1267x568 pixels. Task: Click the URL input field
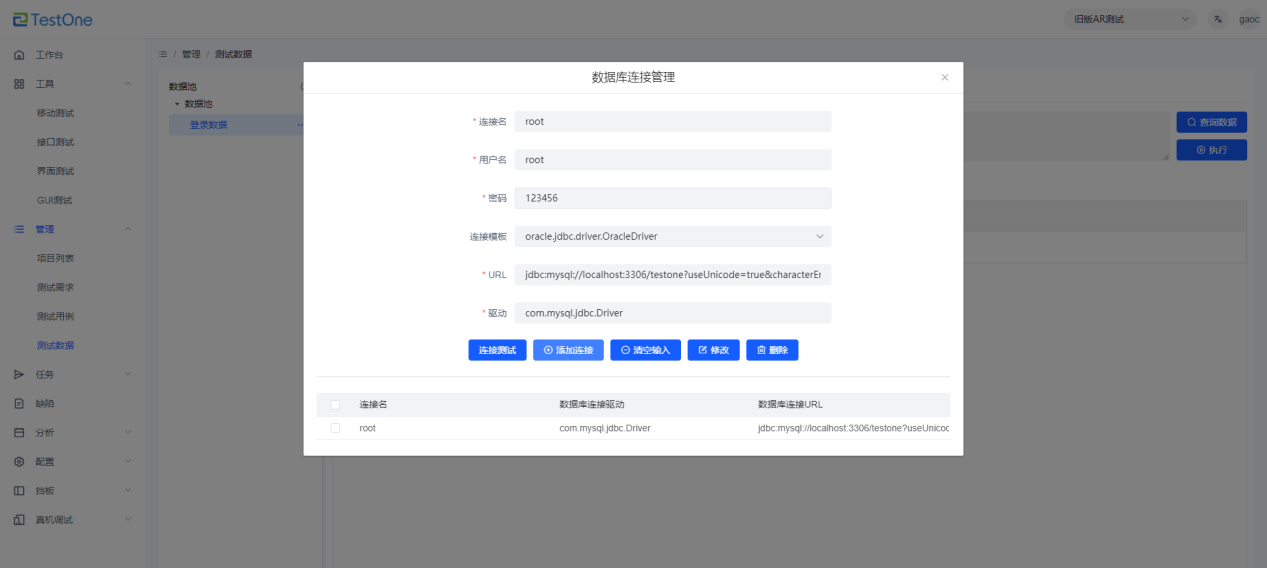tap(672, 275)
